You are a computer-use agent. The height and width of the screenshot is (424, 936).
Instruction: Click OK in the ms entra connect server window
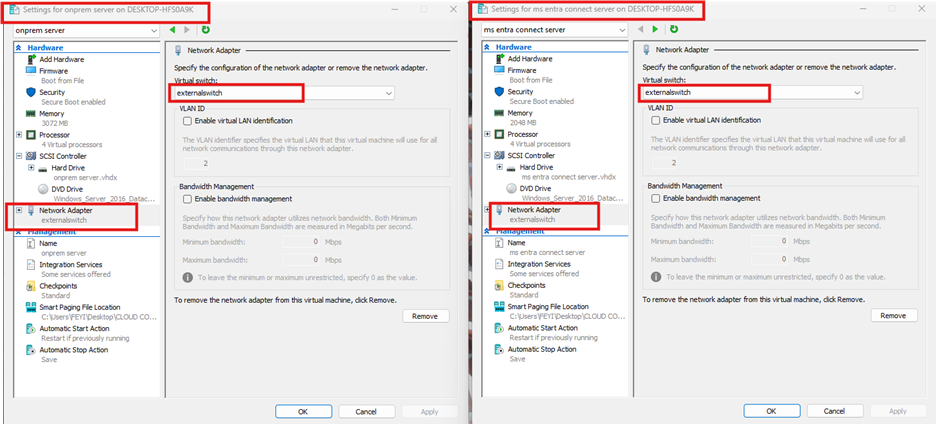(x=770, y=411)
